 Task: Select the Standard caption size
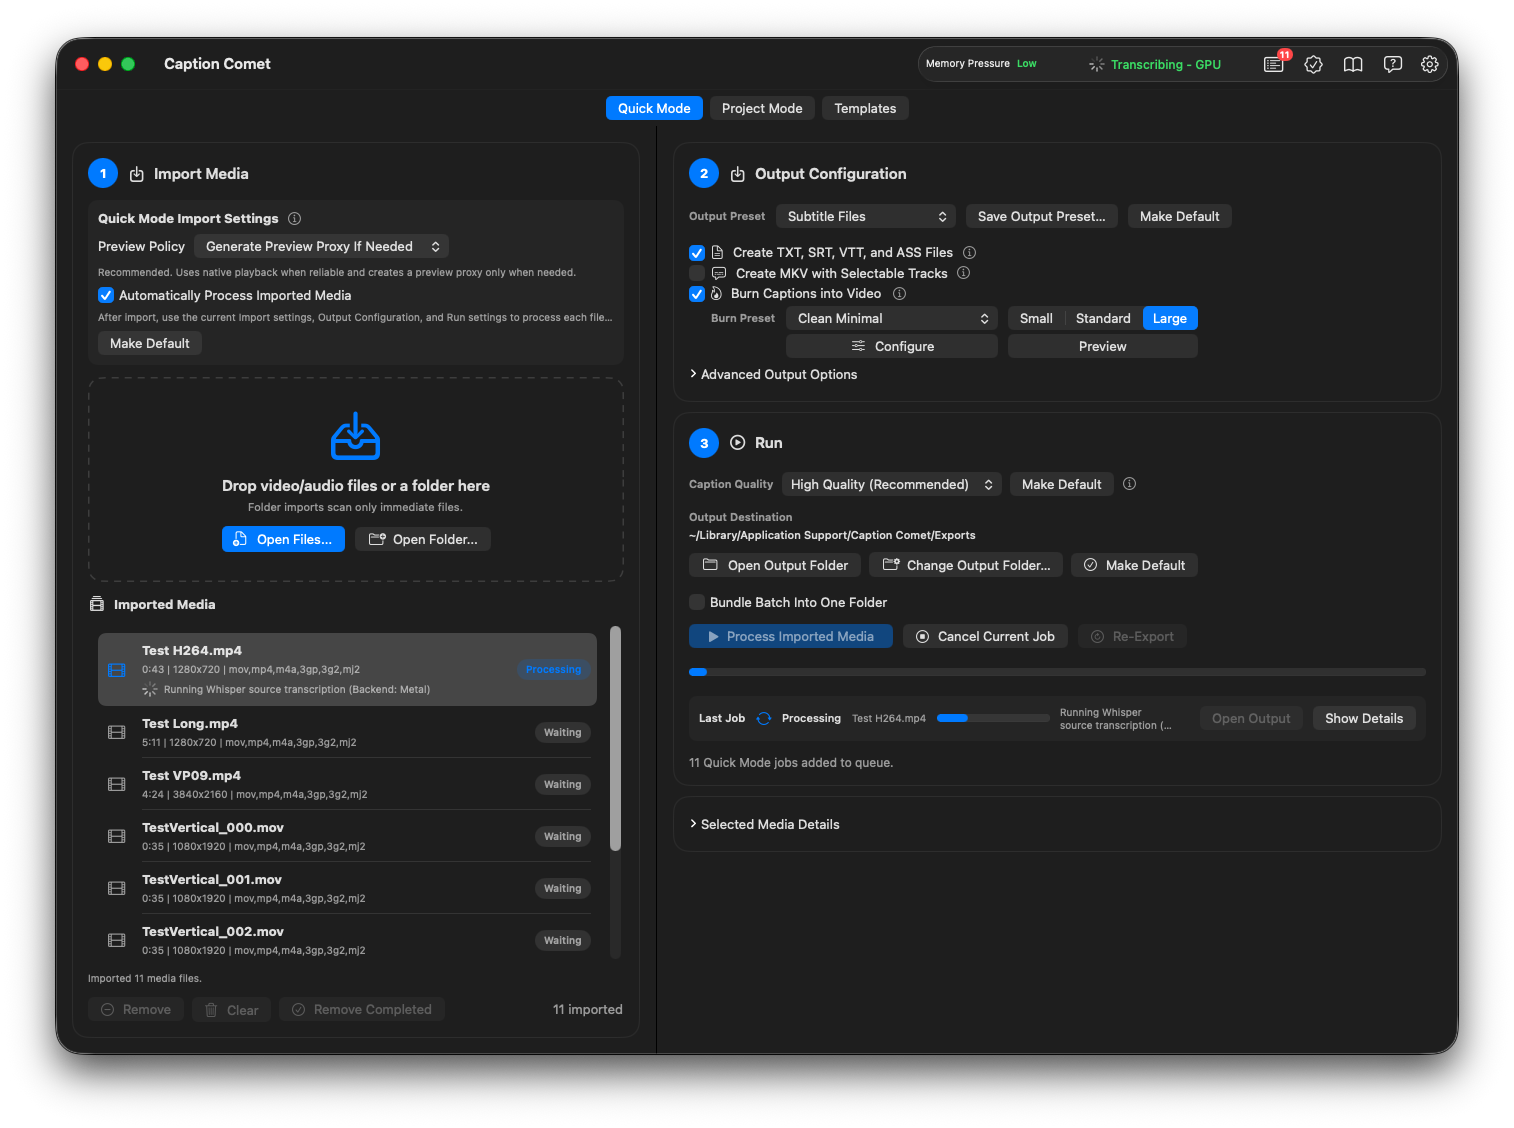coord(1103,318)
